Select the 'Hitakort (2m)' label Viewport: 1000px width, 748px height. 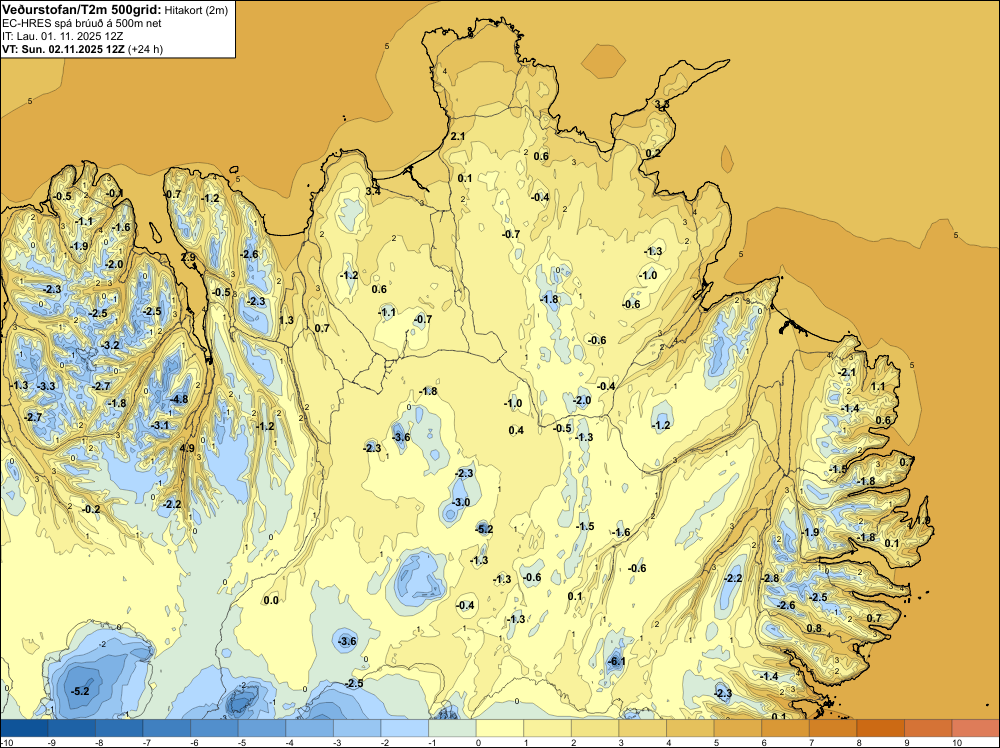coord(196,10)
